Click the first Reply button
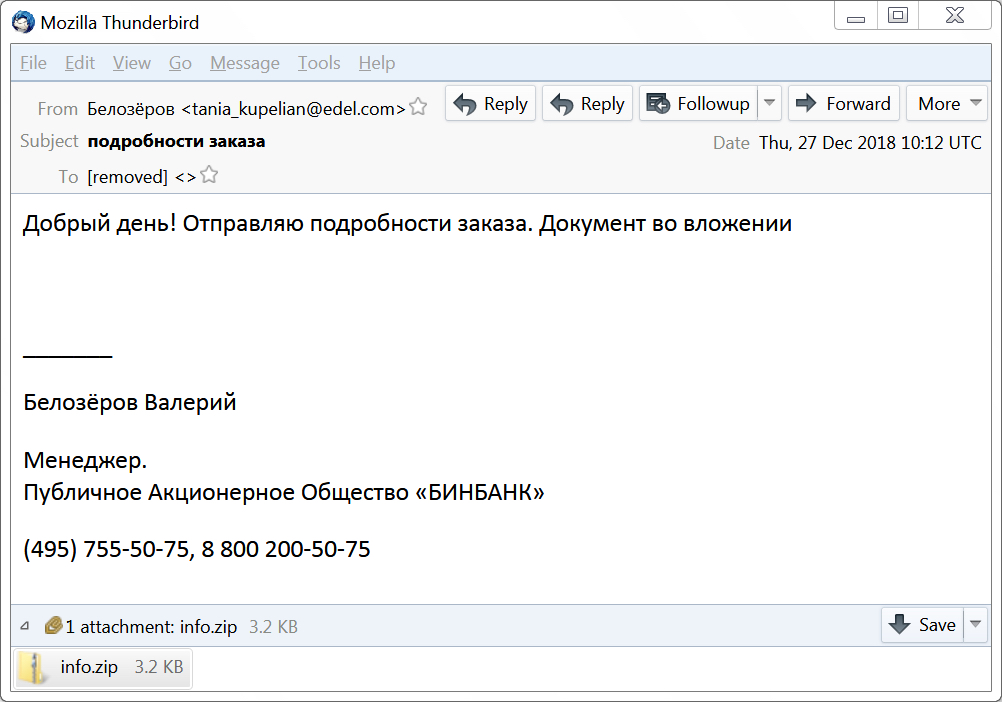Image resolution: width=1002 pixels, height=702 pixels. pos(490,103)
